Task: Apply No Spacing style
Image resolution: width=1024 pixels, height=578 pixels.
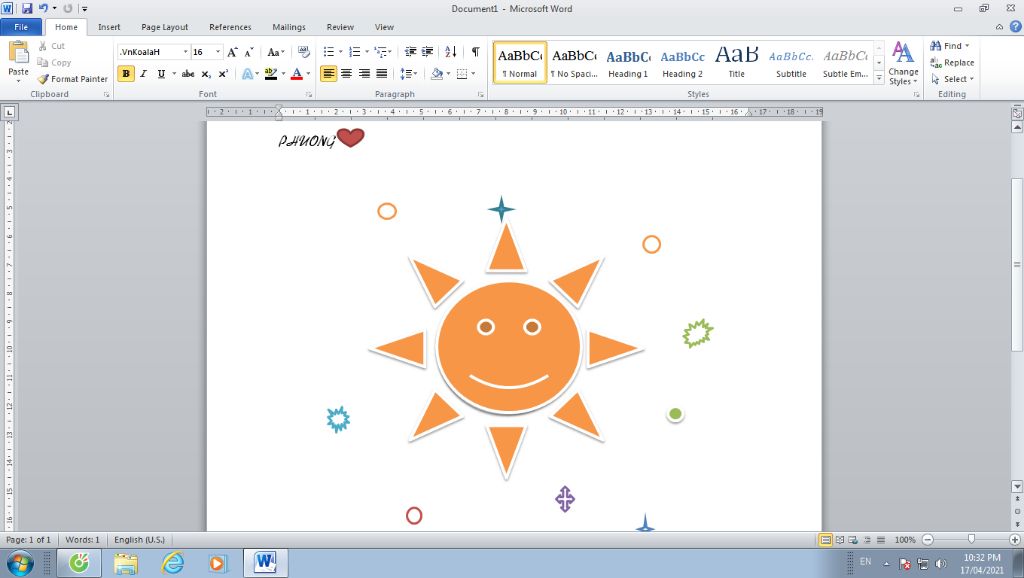Action: tap(574, 63)
